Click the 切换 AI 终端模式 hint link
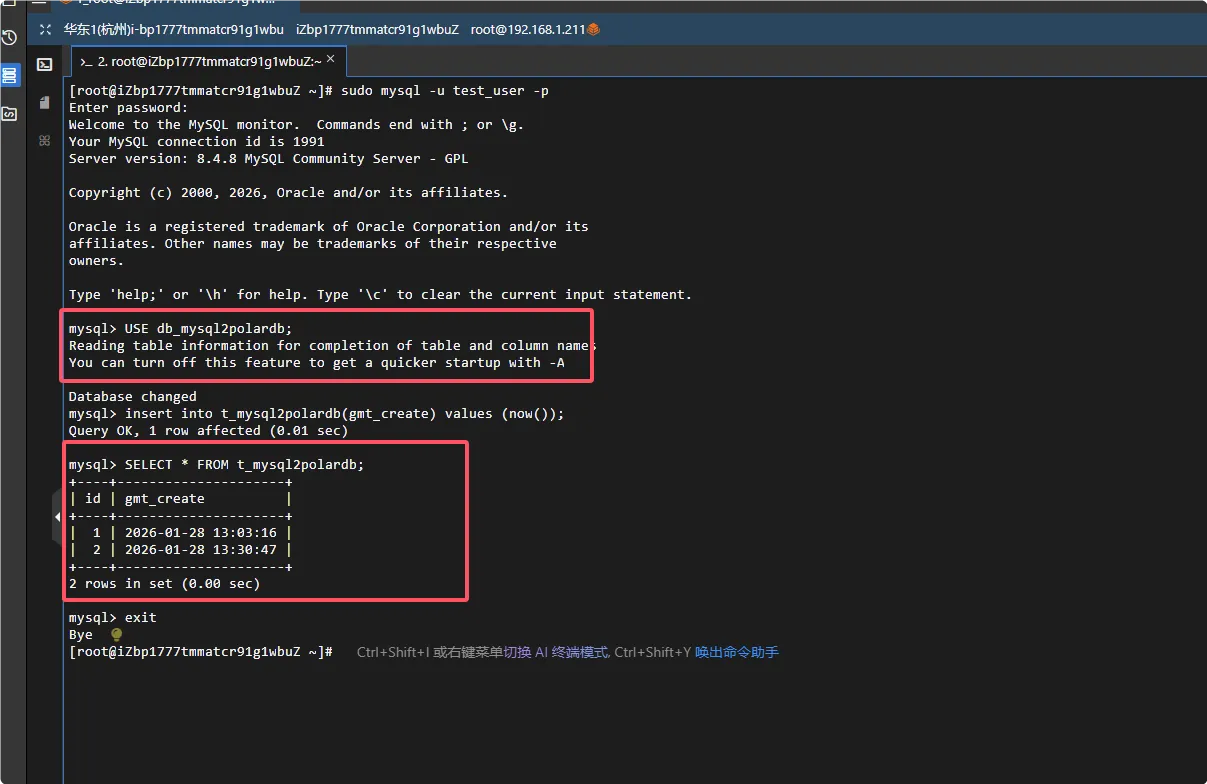Viewport: 1207px width, 784px height. (x=556, y=652)
